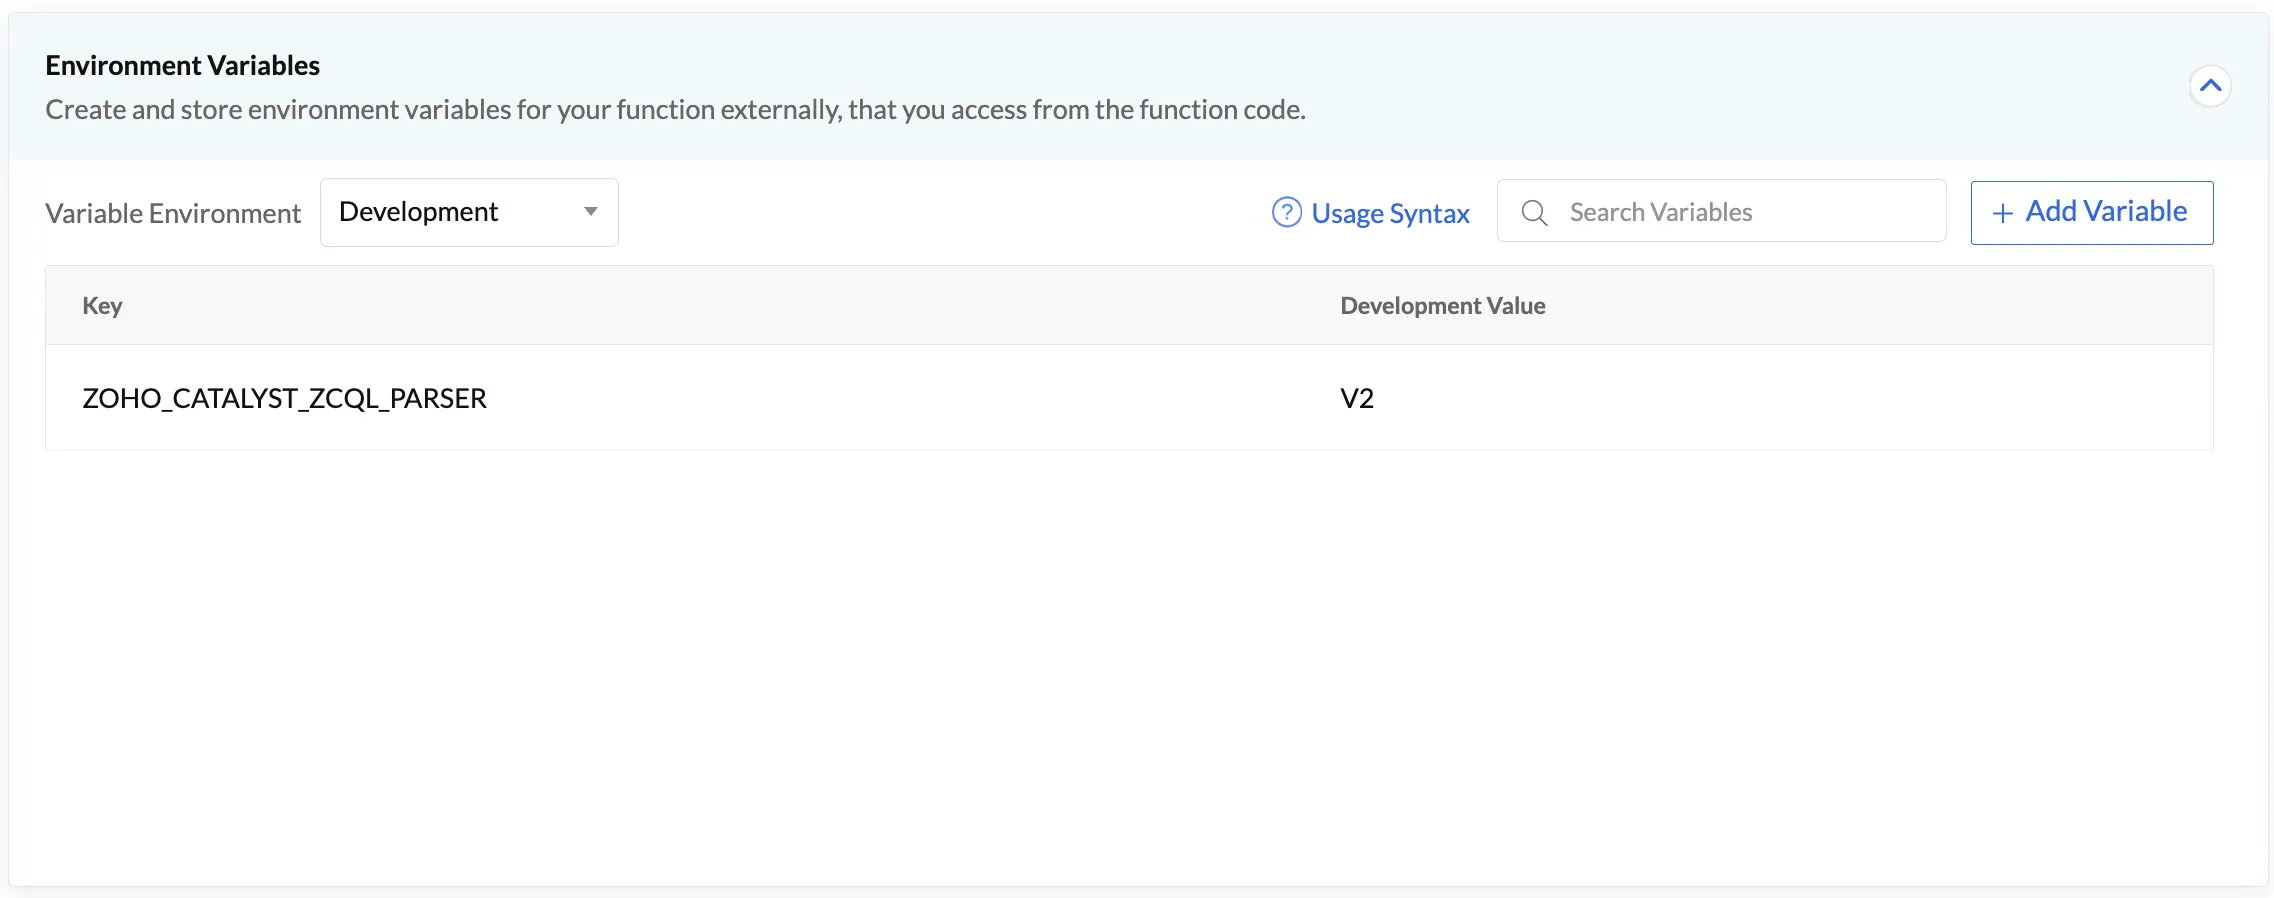The image size is (2274, 898).
Task: Open the Development environment dropdown
Action: click(x=469, y=212)
